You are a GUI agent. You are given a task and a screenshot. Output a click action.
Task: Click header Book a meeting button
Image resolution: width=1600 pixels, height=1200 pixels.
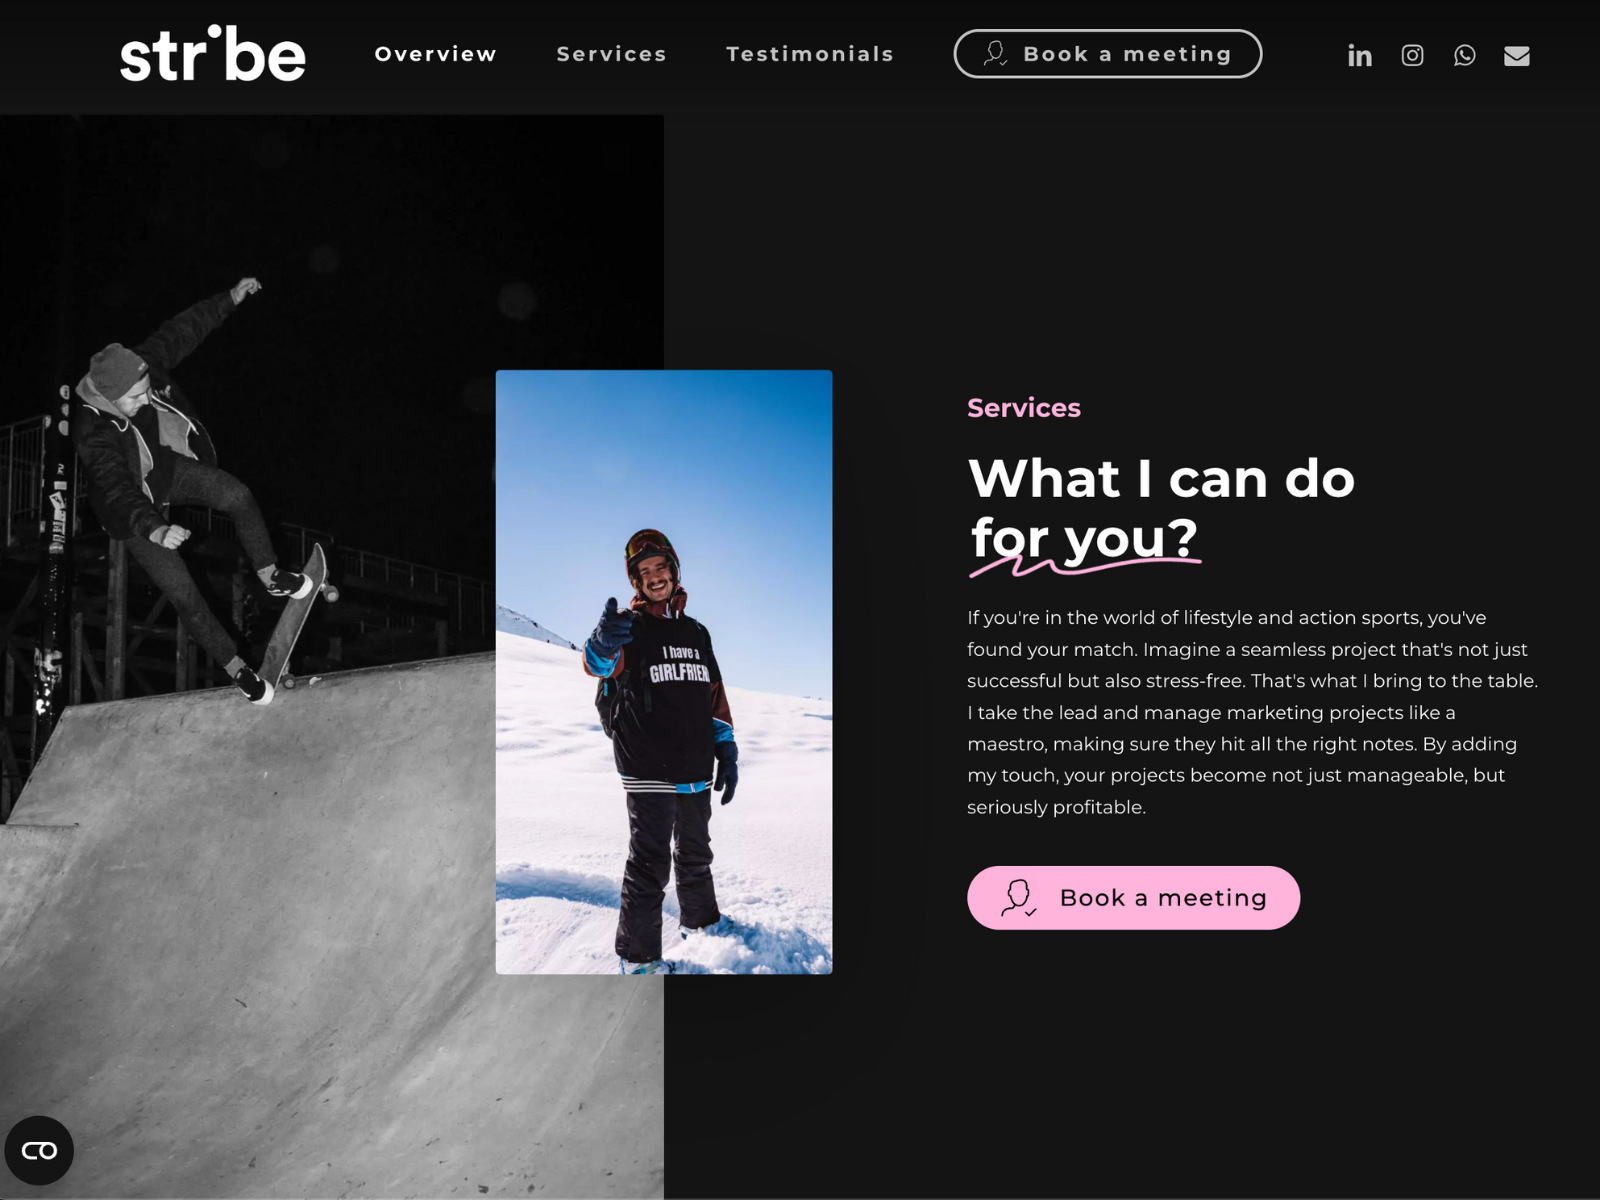click(1108, 54)
